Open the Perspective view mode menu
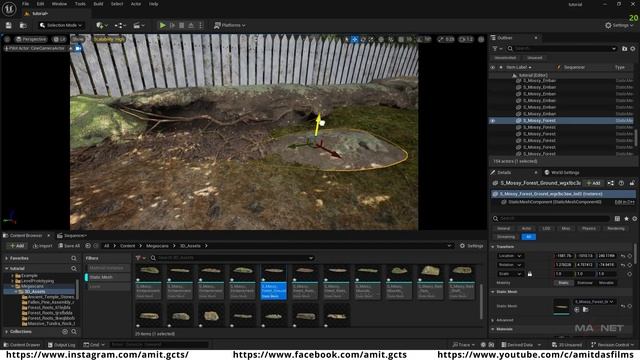The width and height of the screenshot is (640, 360). click(31, 39)
